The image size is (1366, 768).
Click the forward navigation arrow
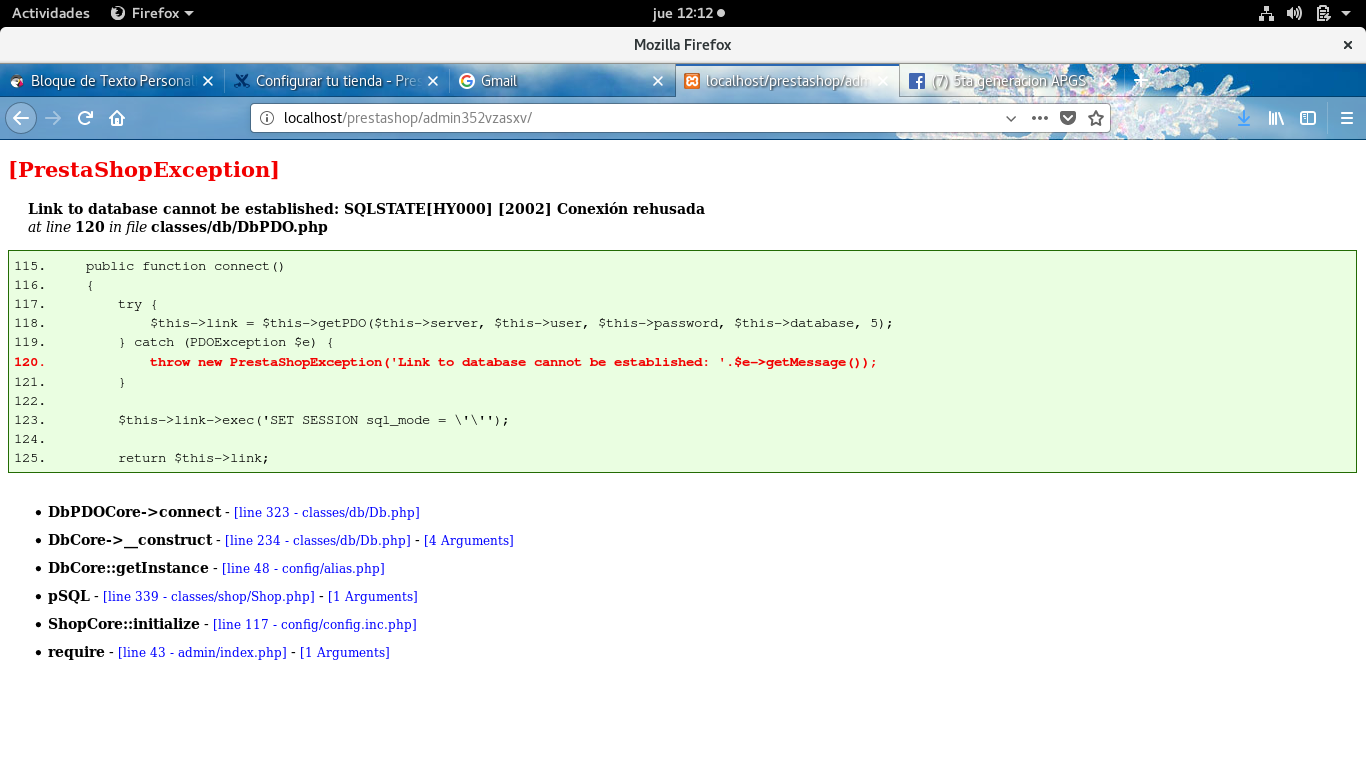(x=53, y=118)
